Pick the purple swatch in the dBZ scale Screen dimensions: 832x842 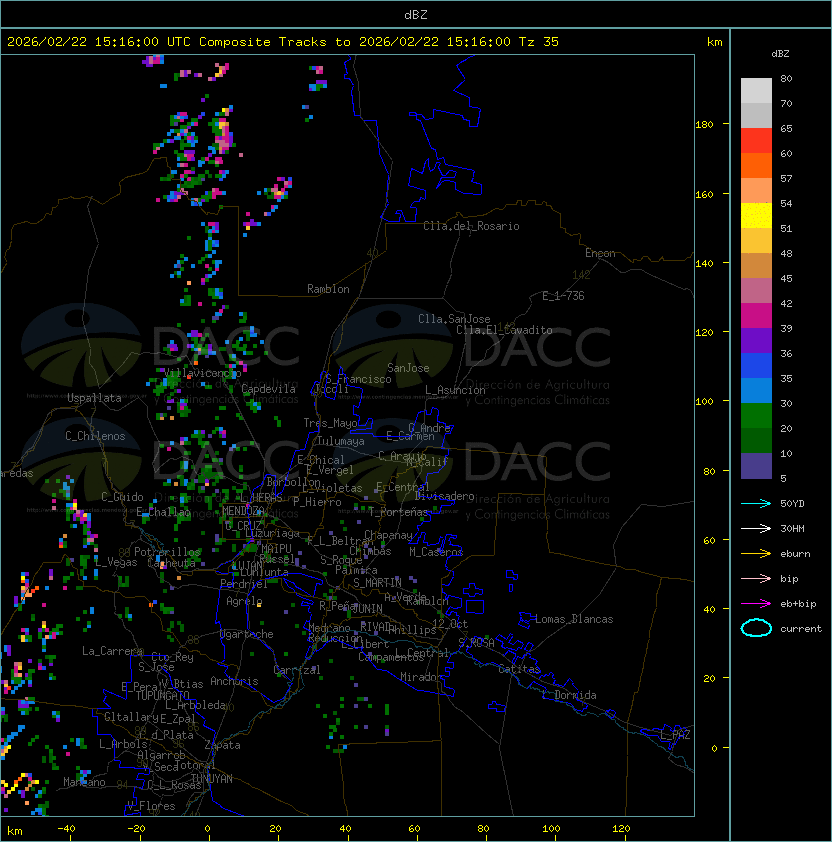(756, 340)
